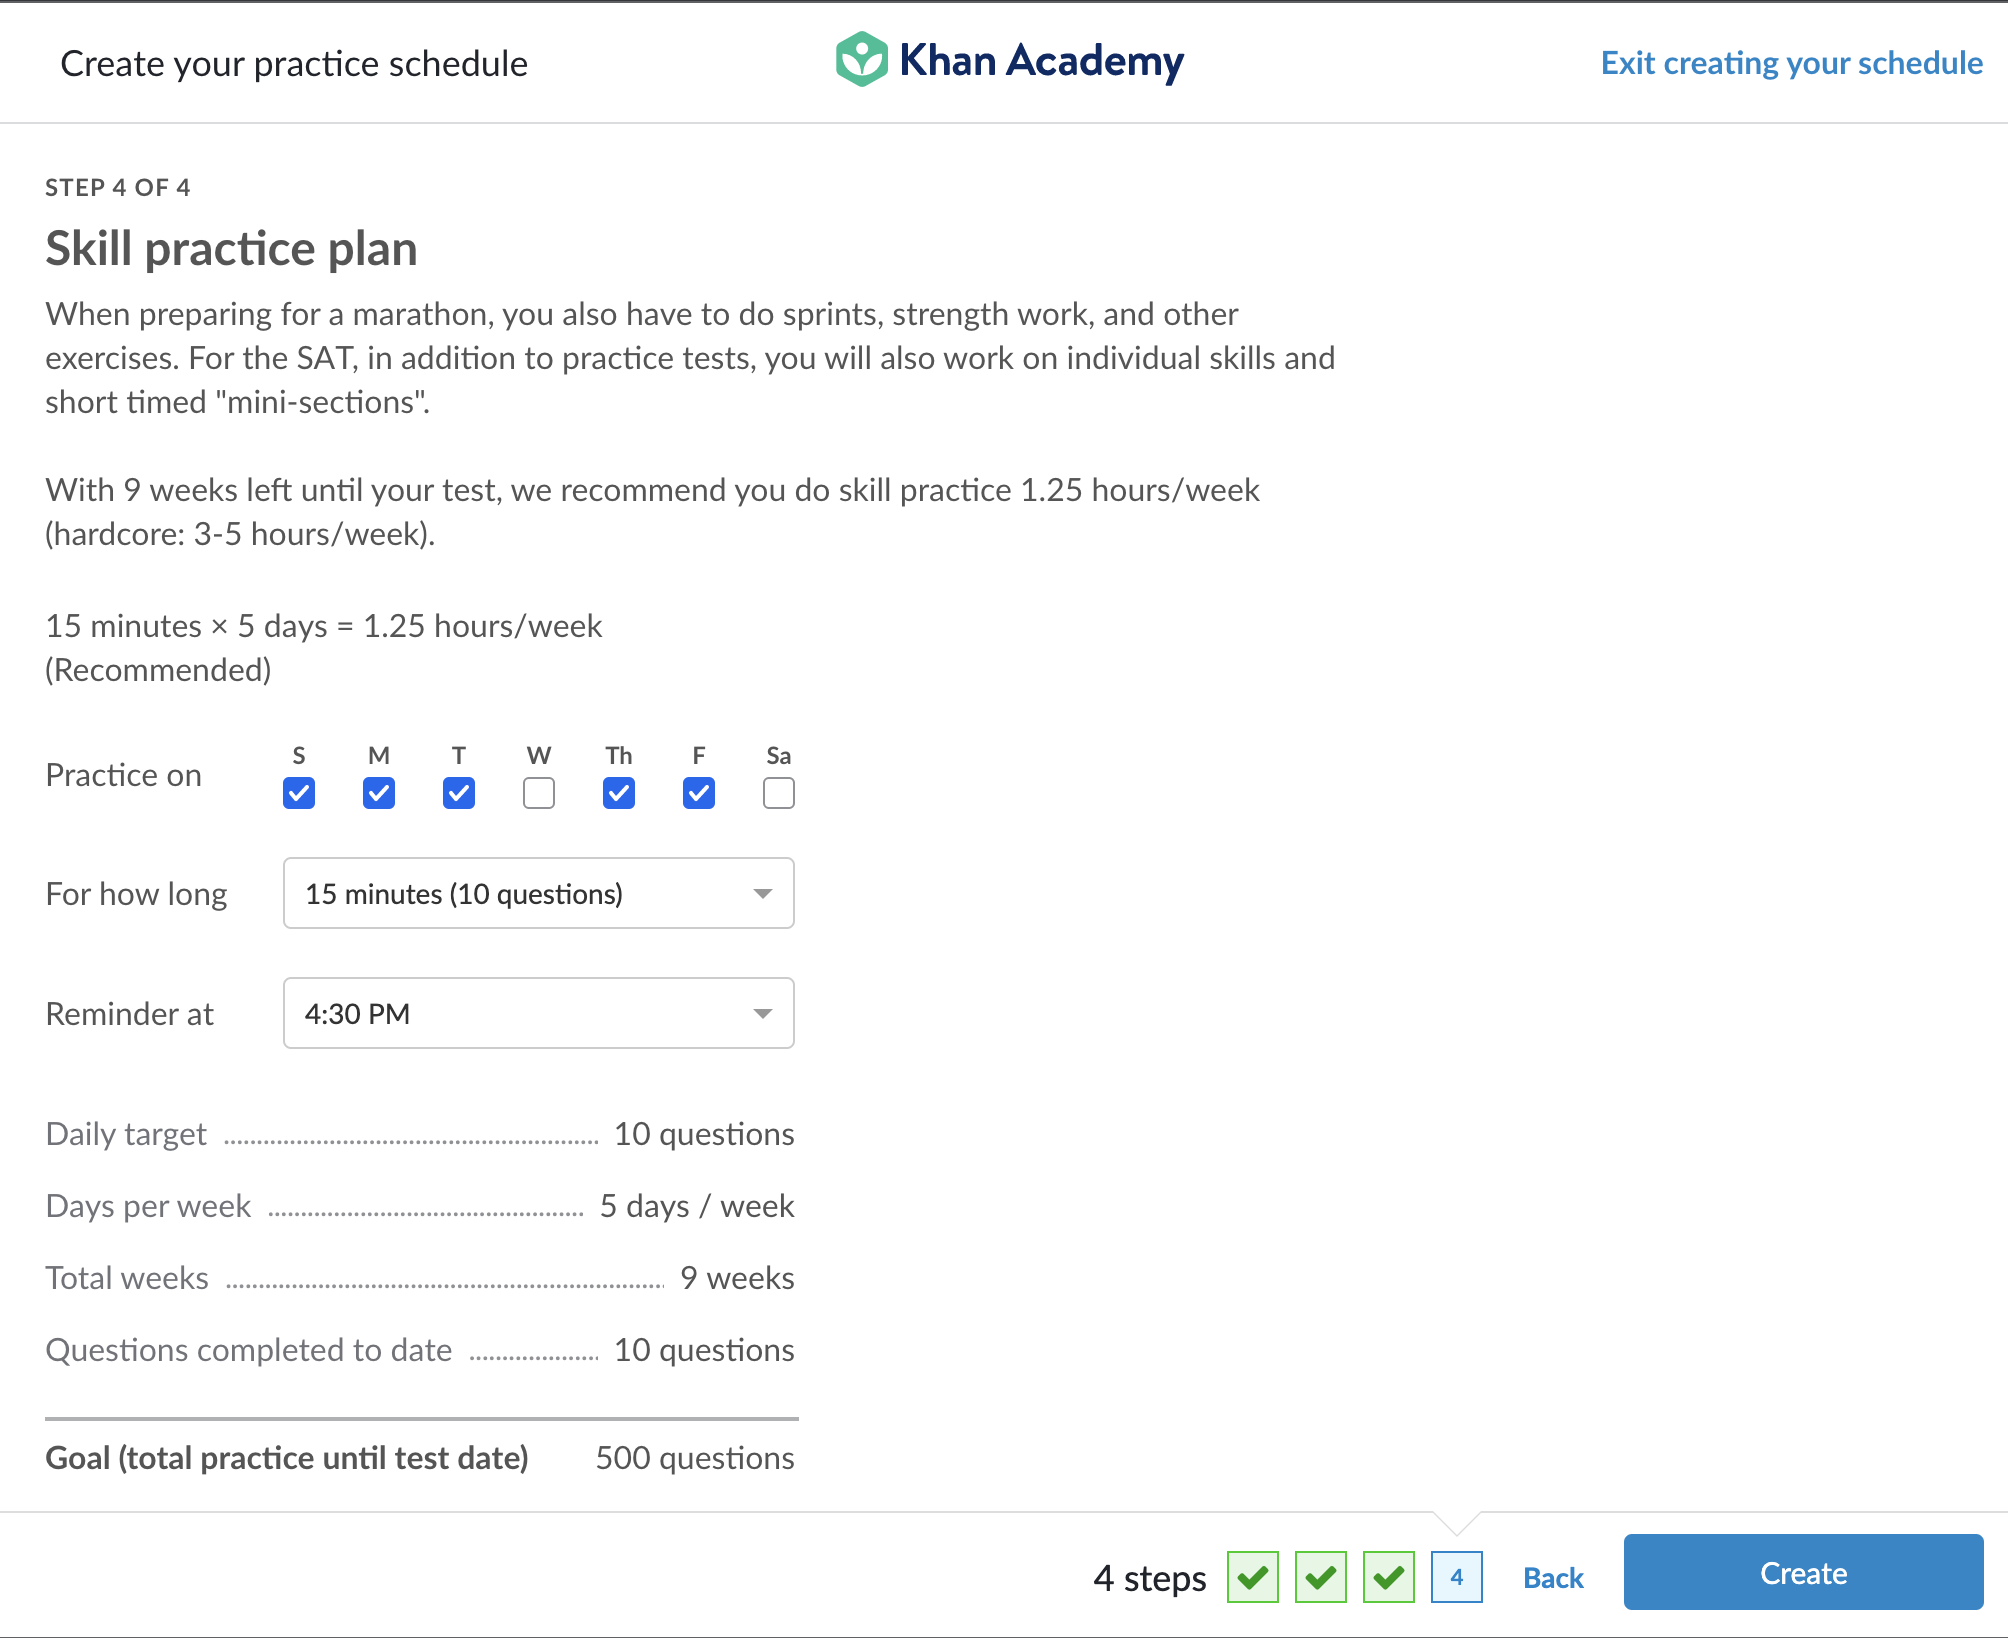Viewport: 2008px width, 1638px height.
Task: Select the step 4 indicator box
Action: (1456, 1577)
